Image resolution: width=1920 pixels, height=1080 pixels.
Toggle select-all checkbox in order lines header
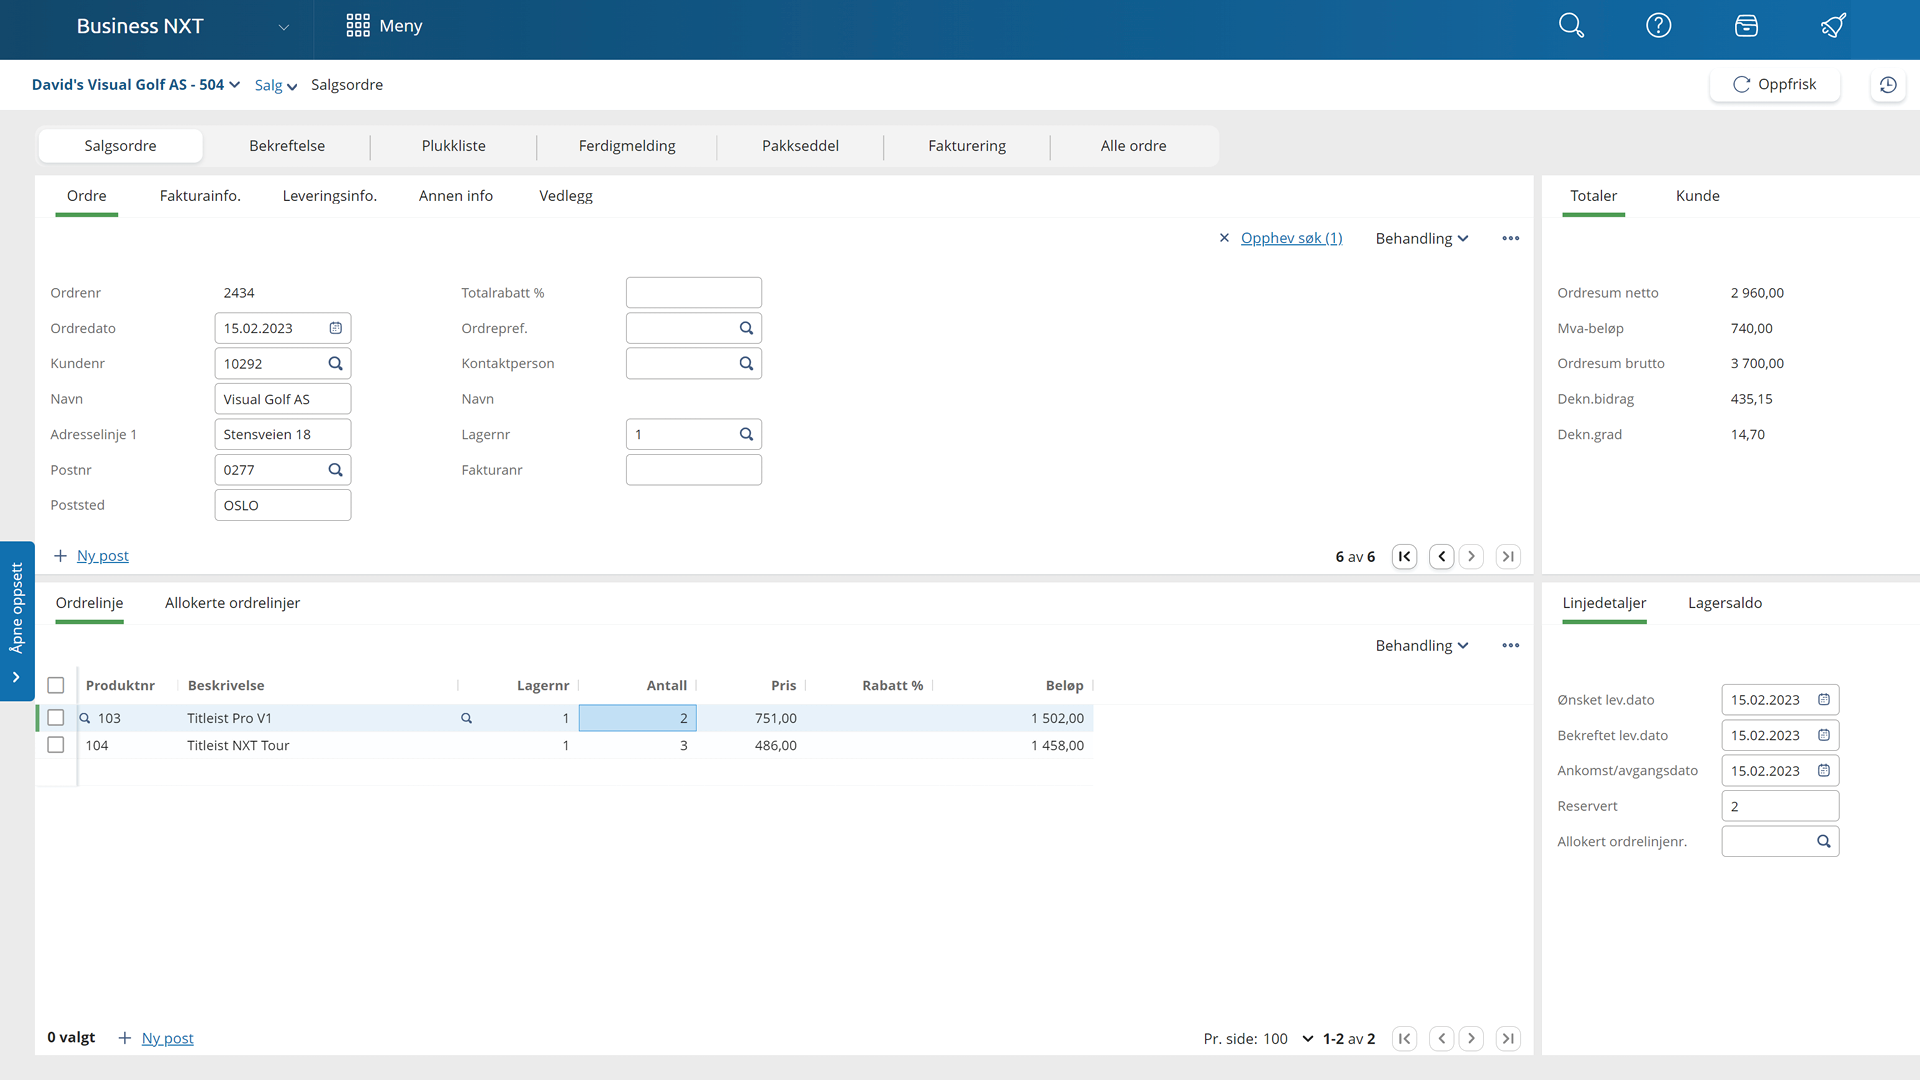click(56, 686)
